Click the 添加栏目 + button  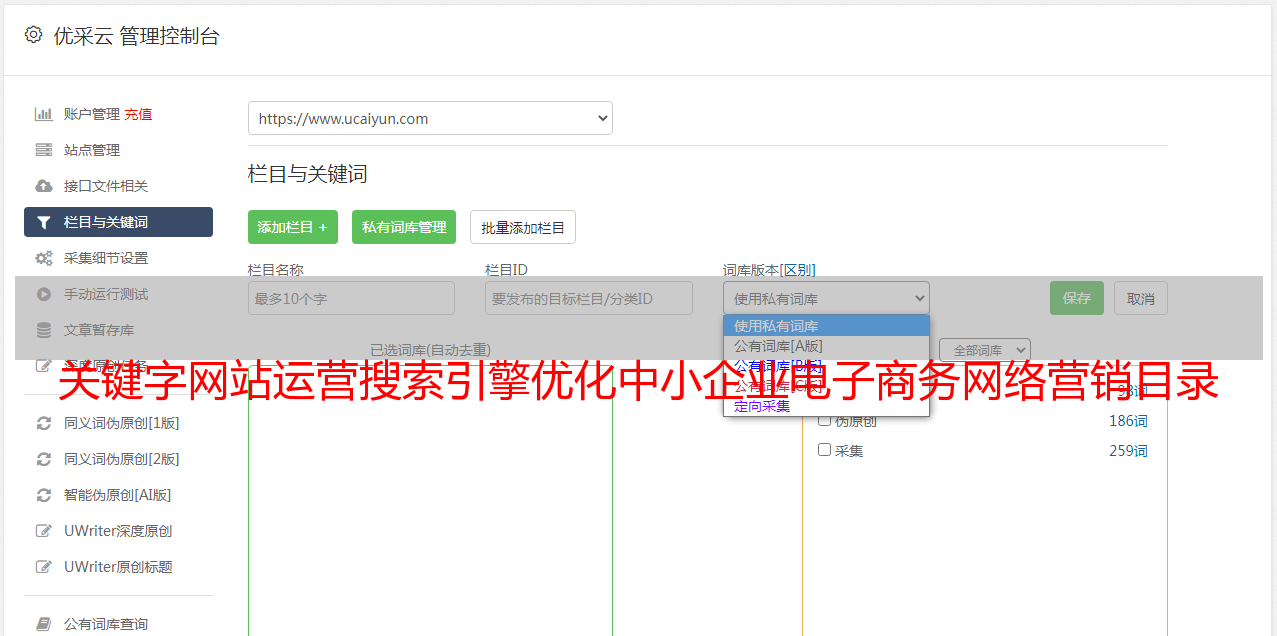point(293,227)
